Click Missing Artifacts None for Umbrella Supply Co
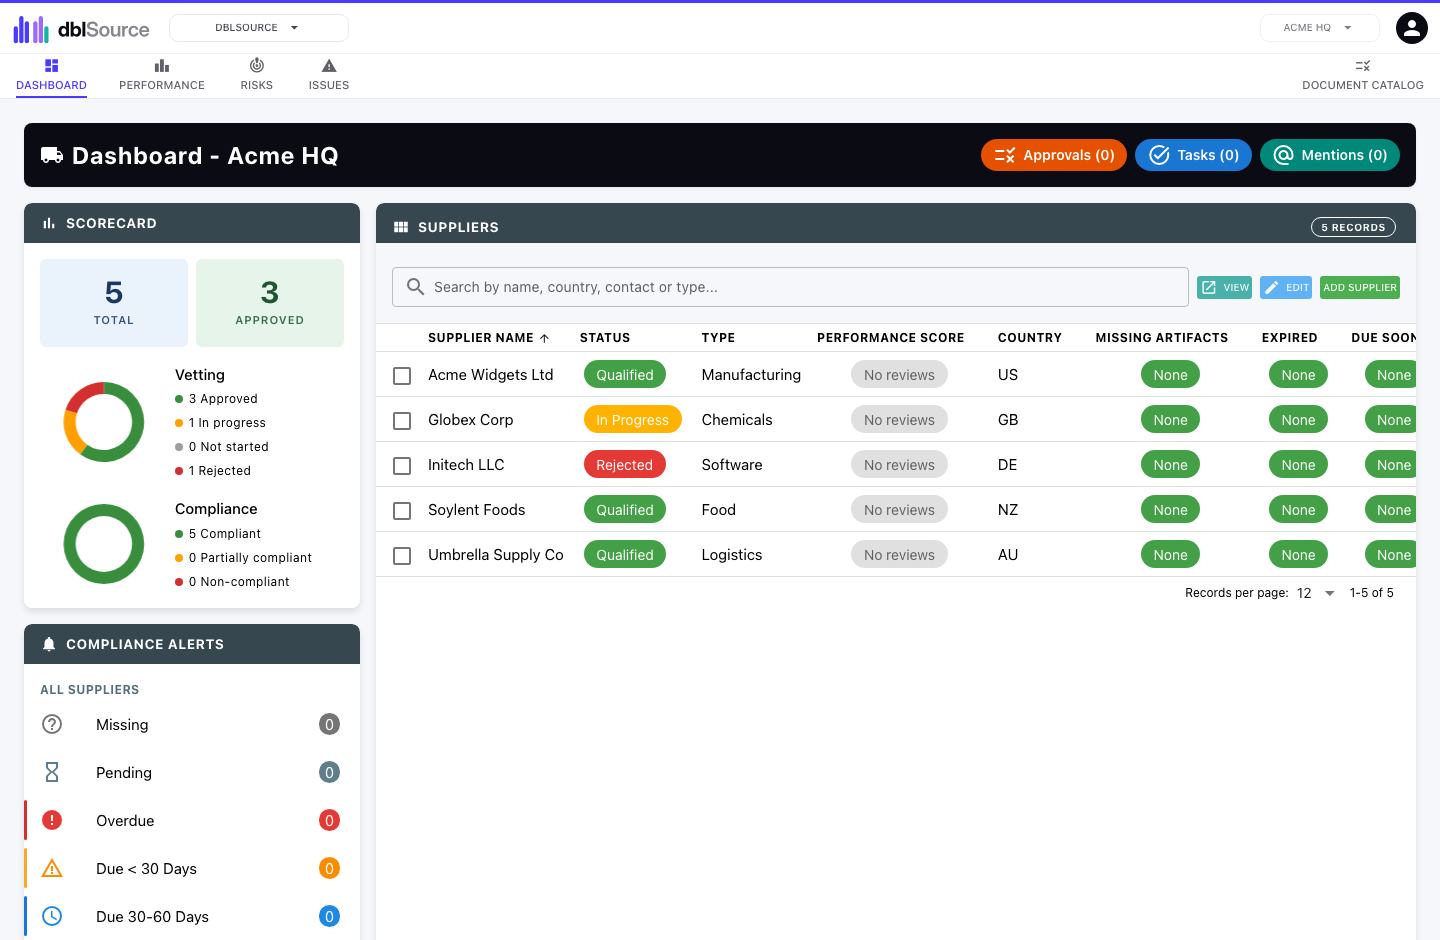Screen dimensions: 1440x940 click(1170, 555)
